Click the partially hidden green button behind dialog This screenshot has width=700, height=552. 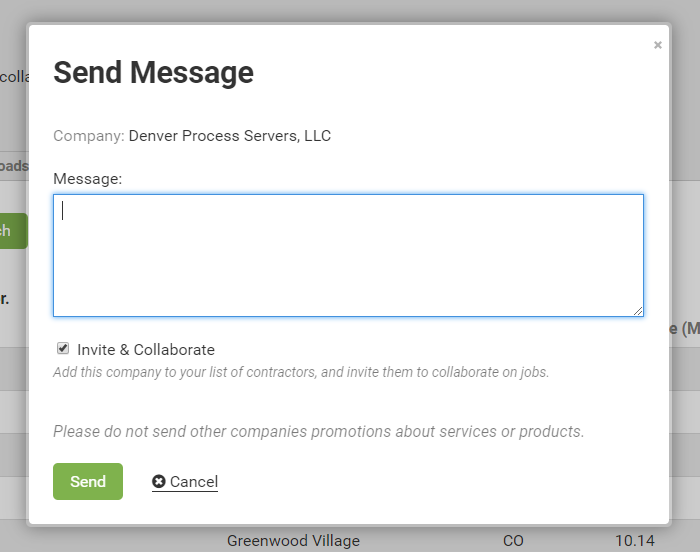[12, 231]
